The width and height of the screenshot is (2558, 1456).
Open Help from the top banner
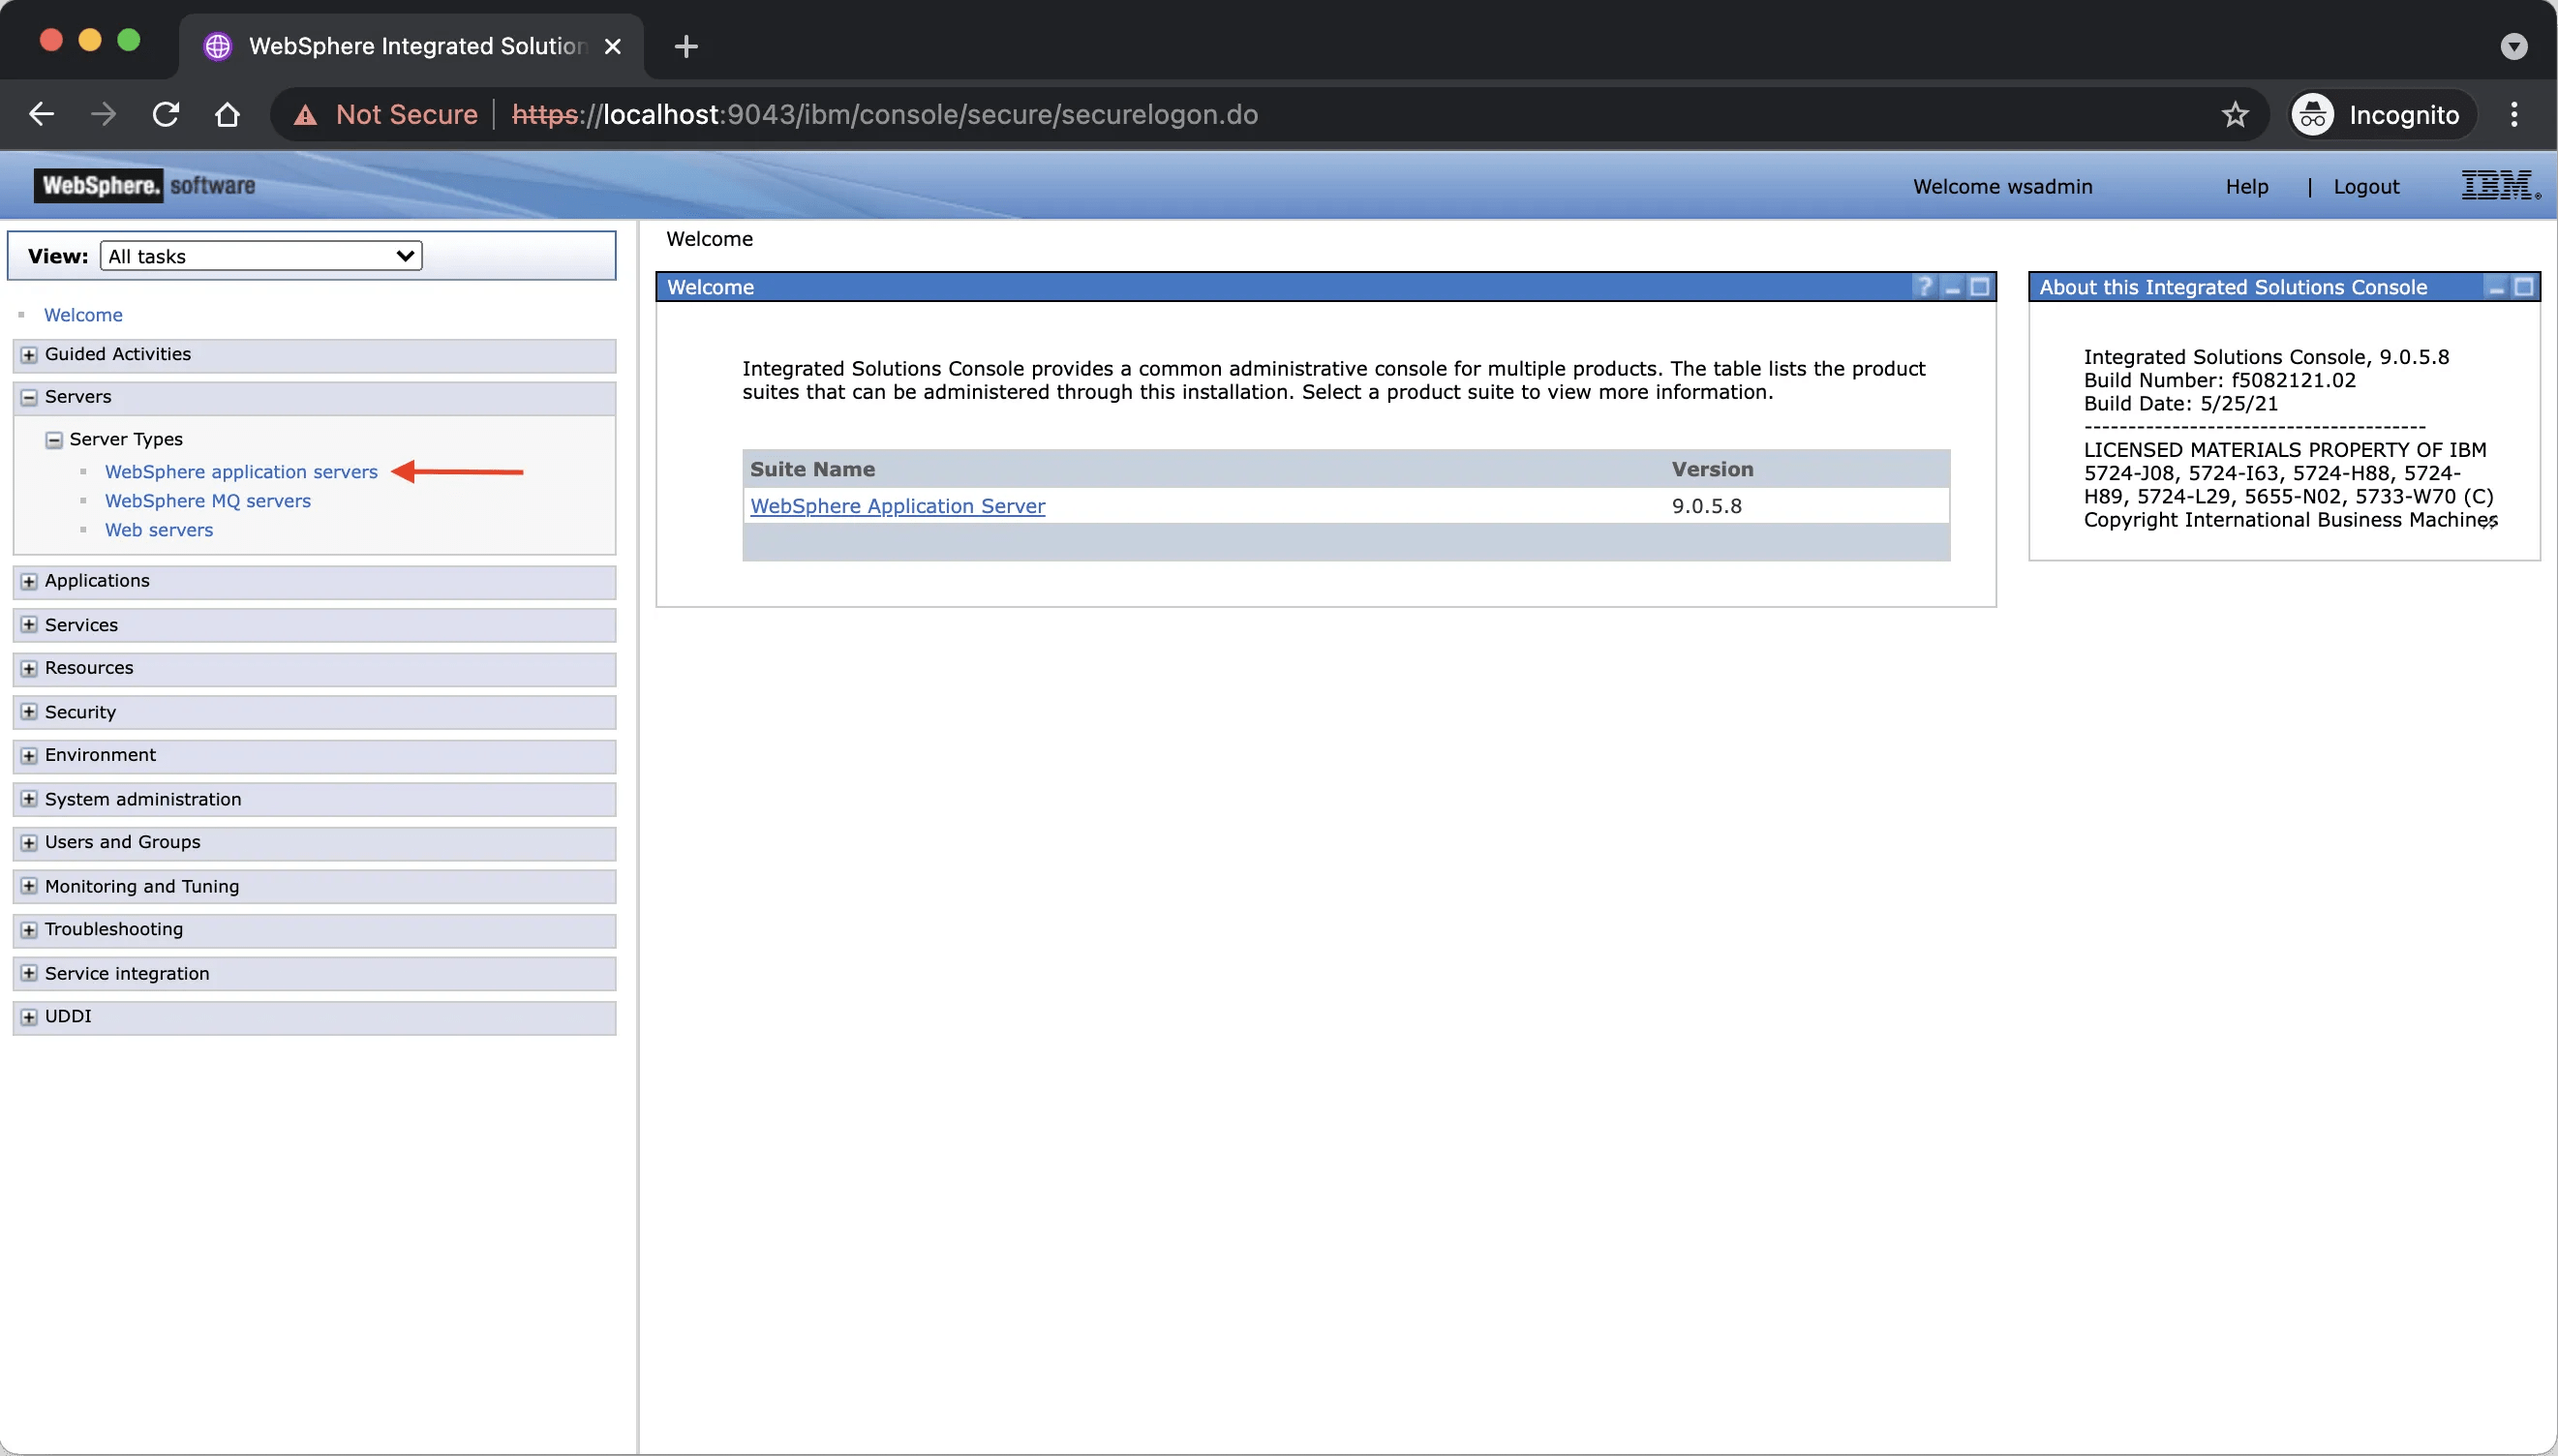pyautogui.click(x=2246, y=187)
